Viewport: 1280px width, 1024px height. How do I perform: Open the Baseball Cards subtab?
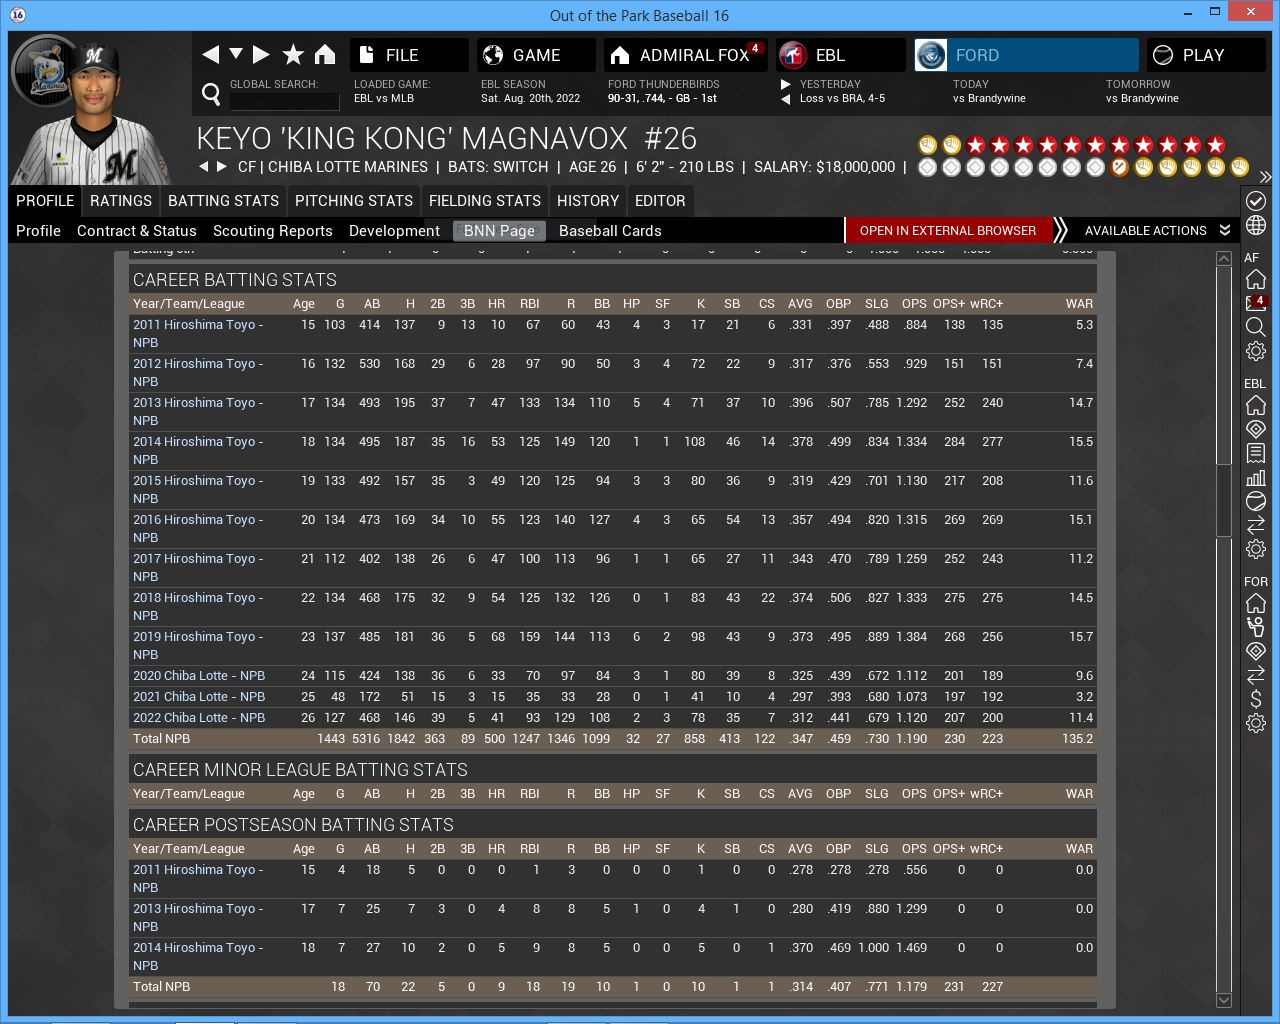pos(610,231)
